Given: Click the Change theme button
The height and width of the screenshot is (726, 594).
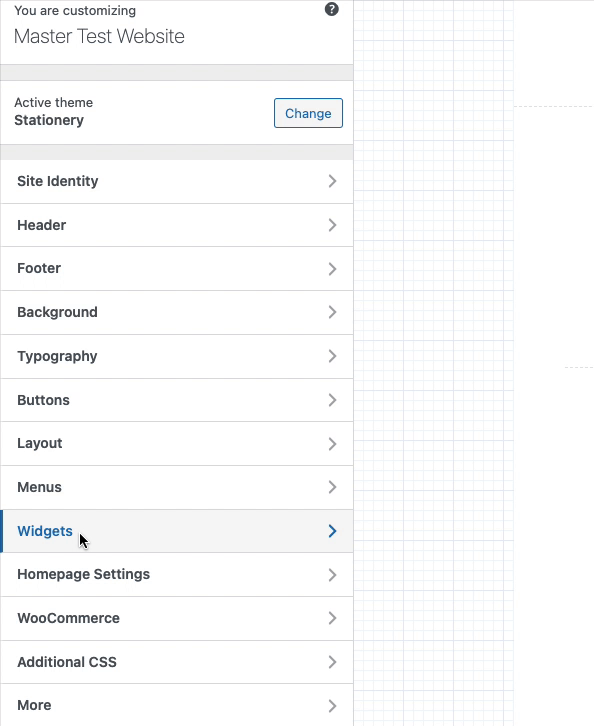Looking at the screenshot, I should pyautogui.click(x=308, y=113).
